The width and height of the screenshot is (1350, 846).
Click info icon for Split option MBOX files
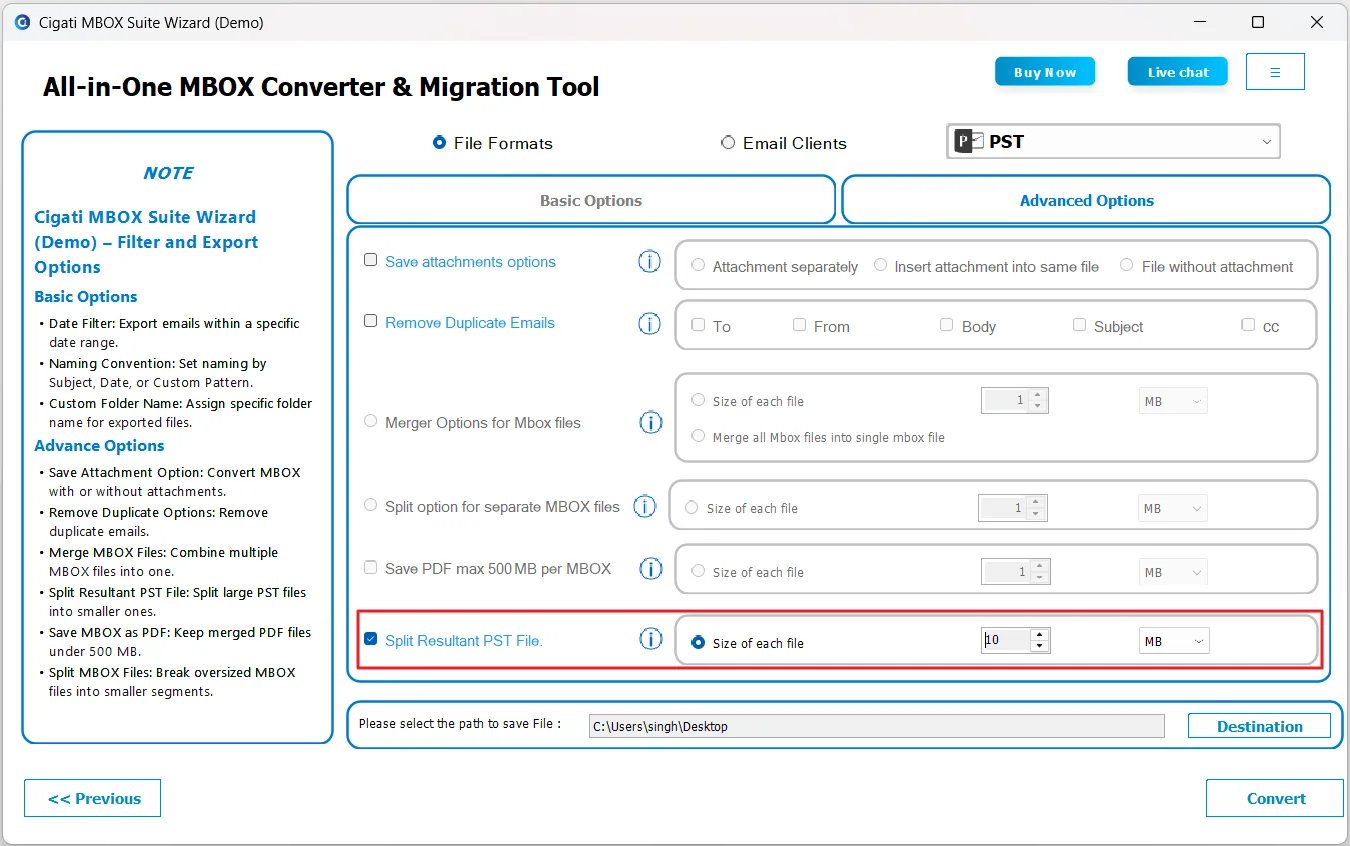pyautogui.click(x=645, y=507)
